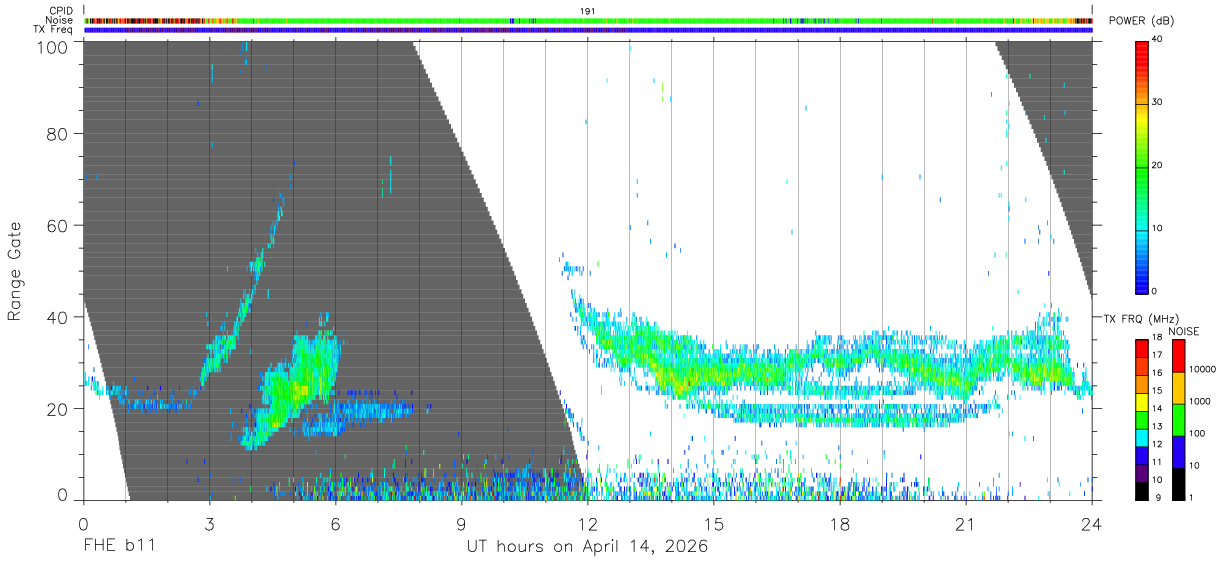The image size is (1228, 567).
Task: Click the yellow 14 MHz swatch in TX FRQ legend
Action: [1141, 402]
